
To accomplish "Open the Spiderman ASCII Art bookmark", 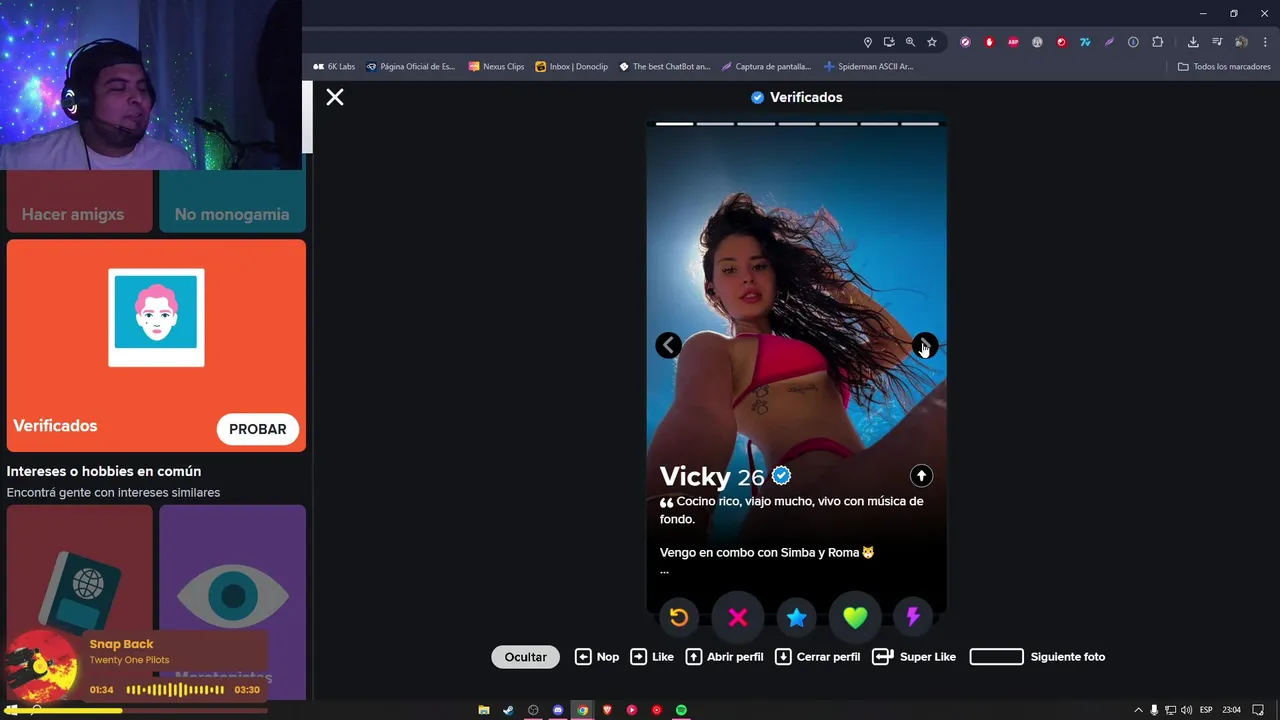I will pyautogui.click(x=869, y=67).
